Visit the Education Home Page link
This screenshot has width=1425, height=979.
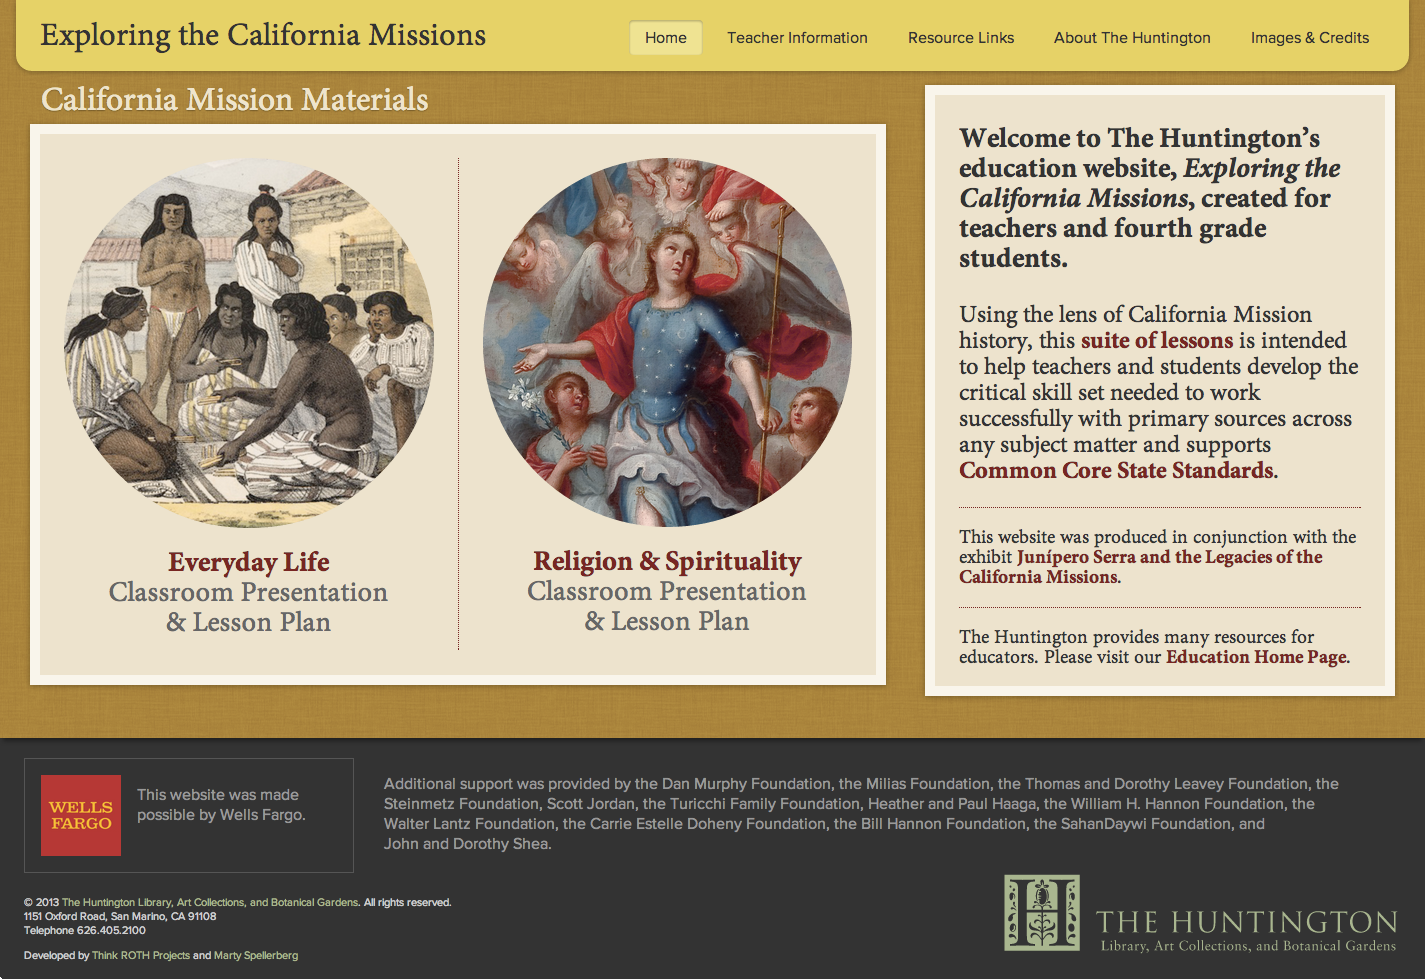click(x=1256, y=657)
